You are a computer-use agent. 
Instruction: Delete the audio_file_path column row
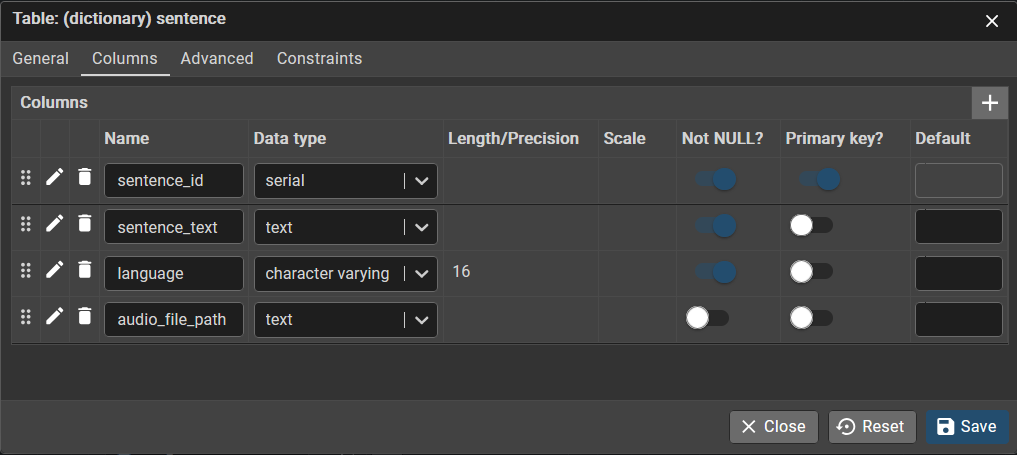pos(84,316)
